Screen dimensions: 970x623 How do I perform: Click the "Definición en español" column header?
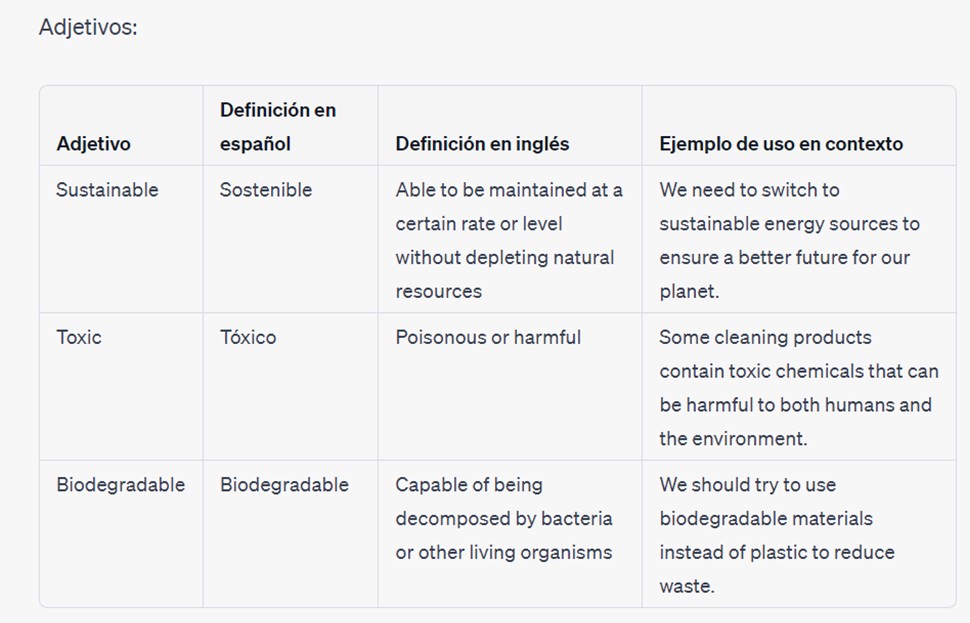[278, 127]
